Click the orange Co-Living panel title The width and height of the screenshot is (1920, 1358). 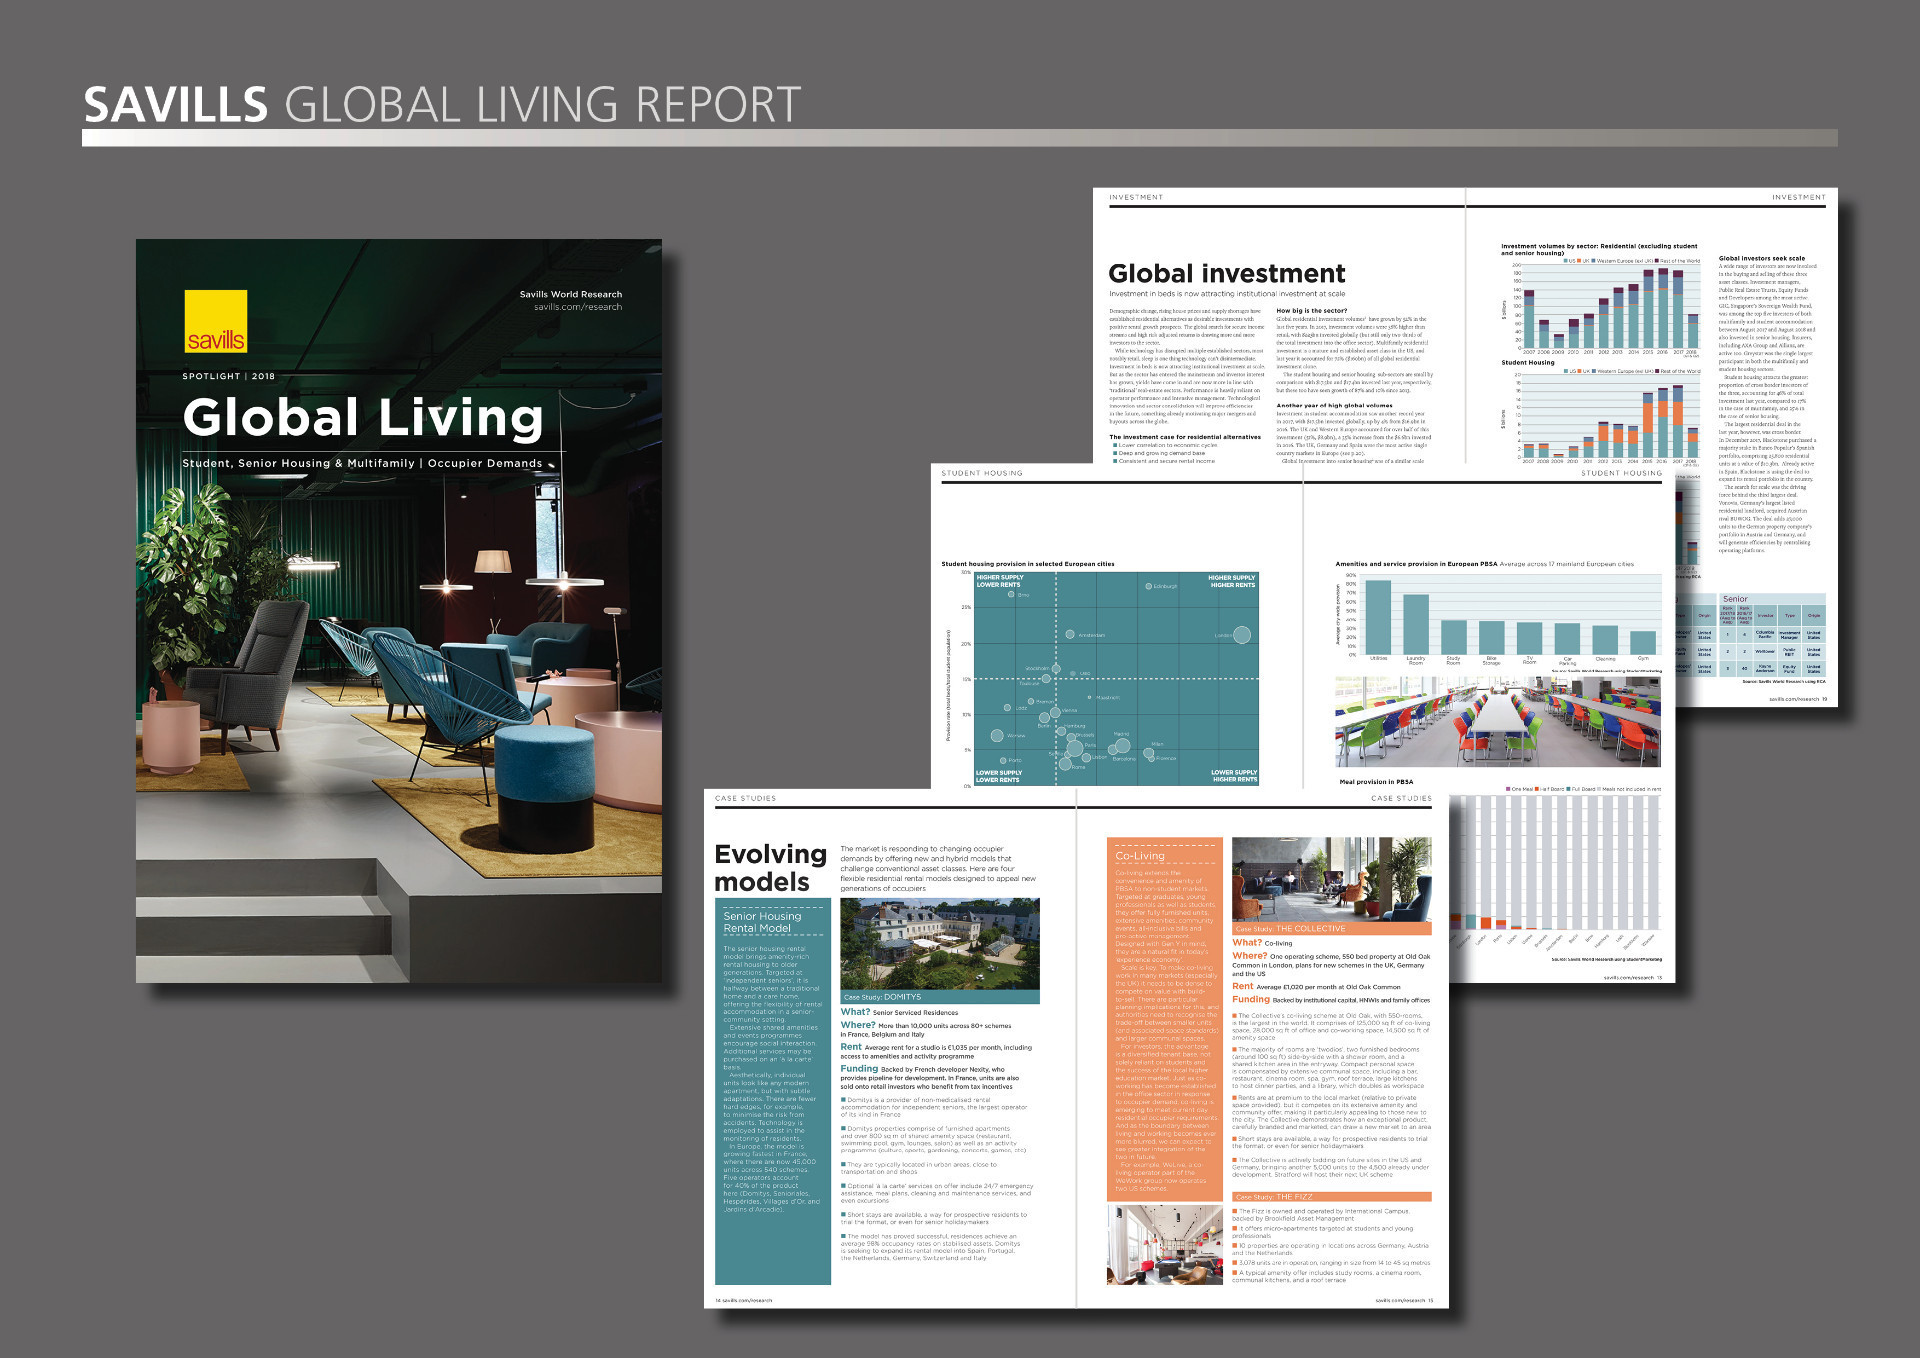1141,856
